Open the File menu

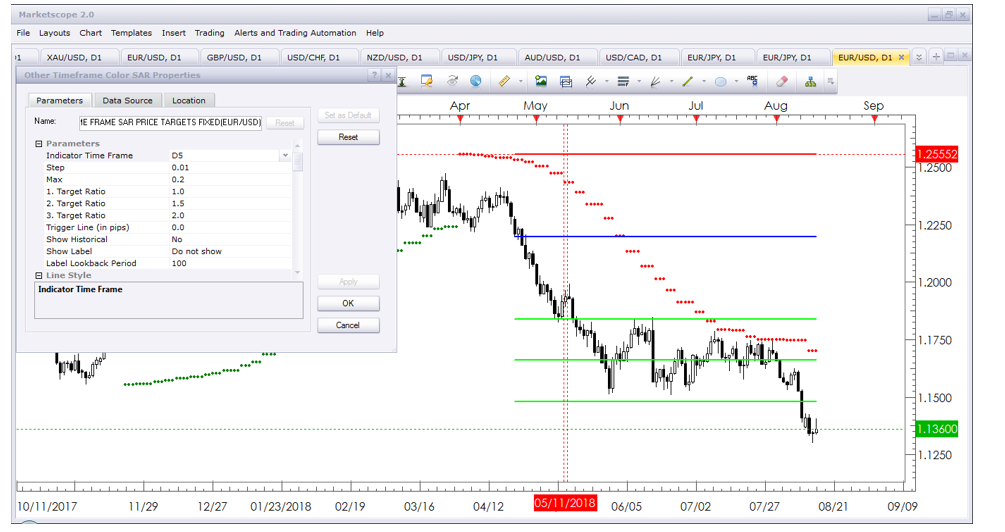[x=23, y=33]
